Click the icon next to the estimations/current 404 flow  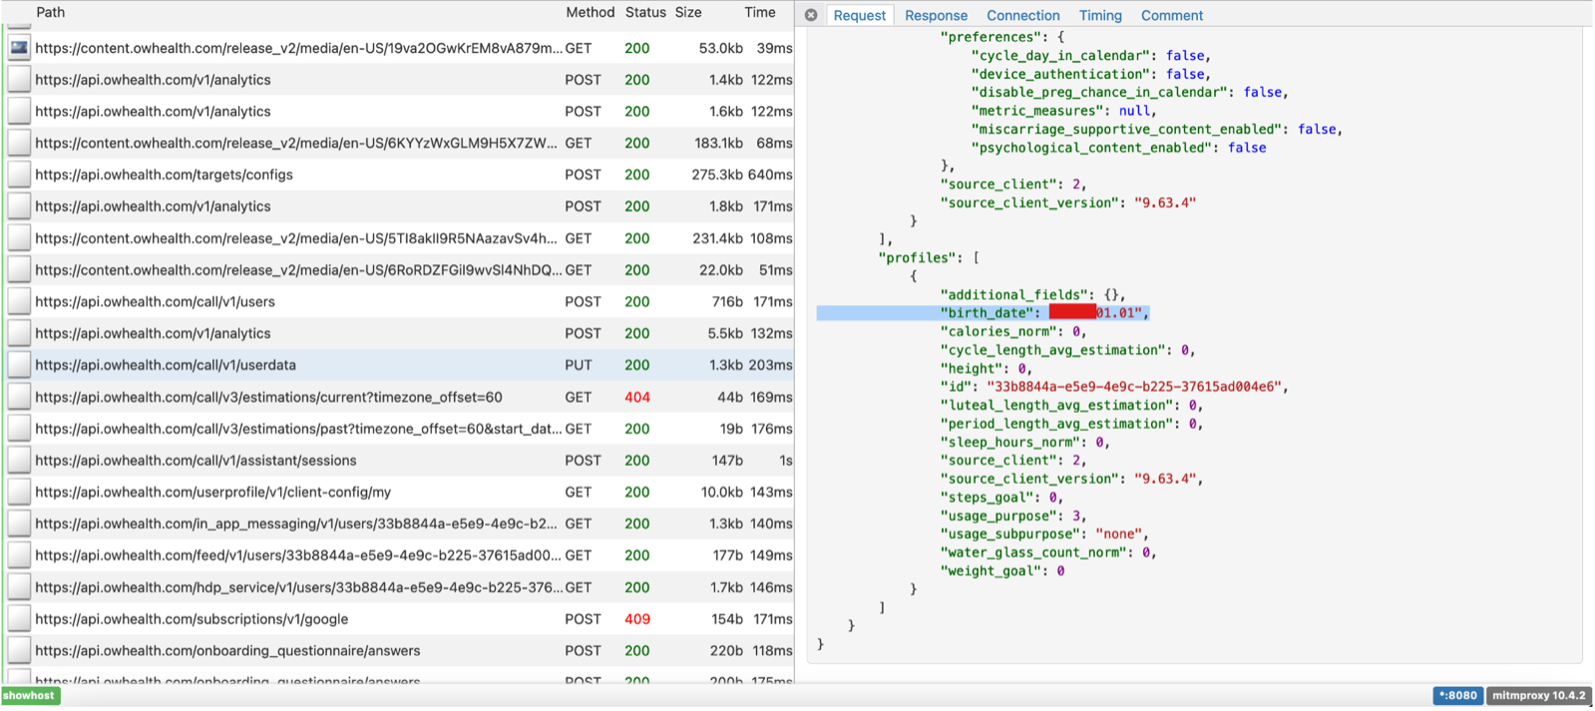pyautogui.click(x=19, y=397)
